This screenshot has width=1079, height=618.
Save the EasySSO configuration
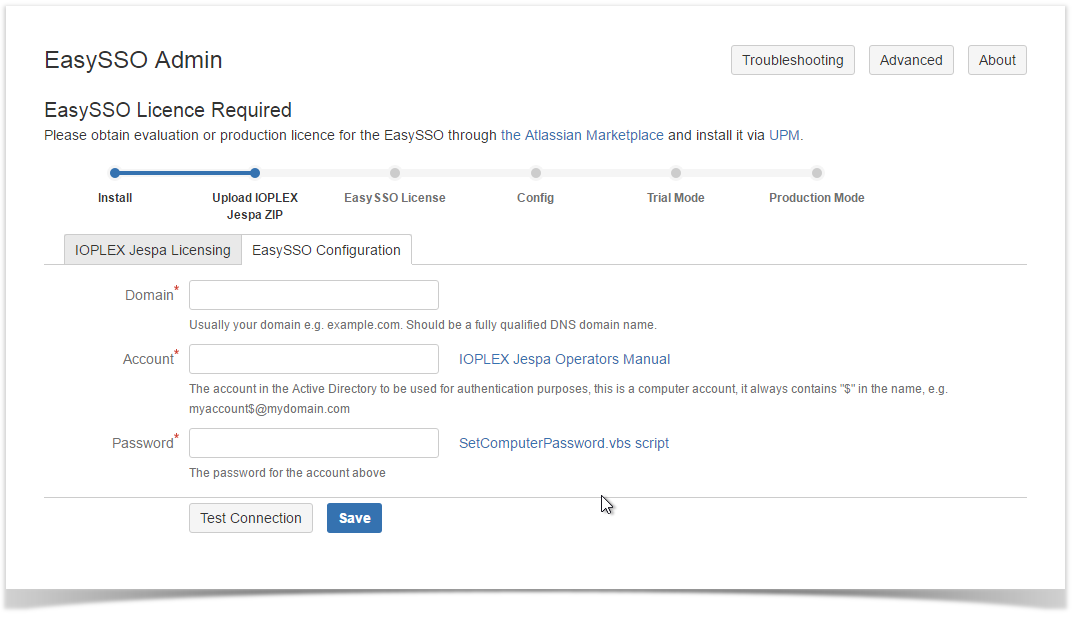pyautogui.click(x=354, y=518)
